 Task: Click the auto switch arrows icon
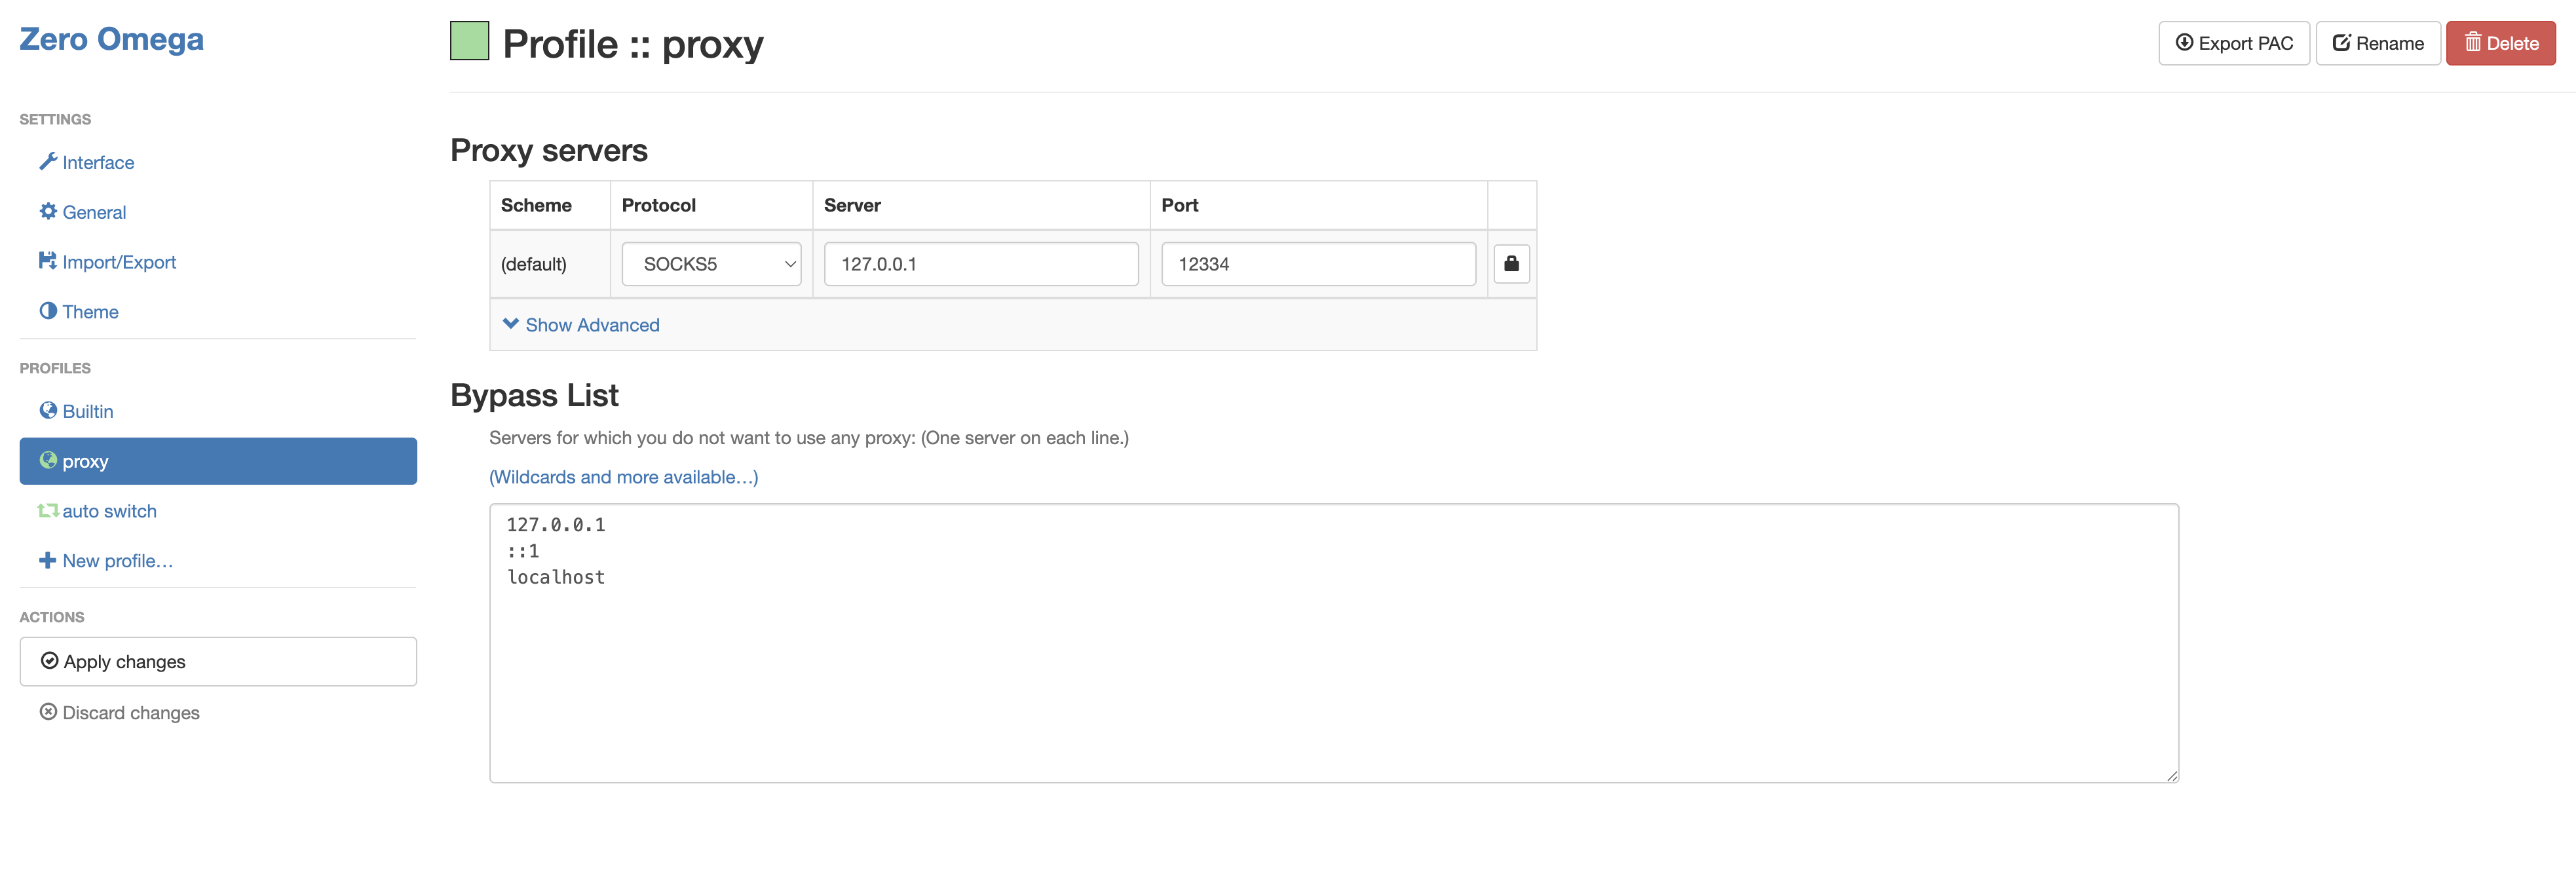click(47, 510)
